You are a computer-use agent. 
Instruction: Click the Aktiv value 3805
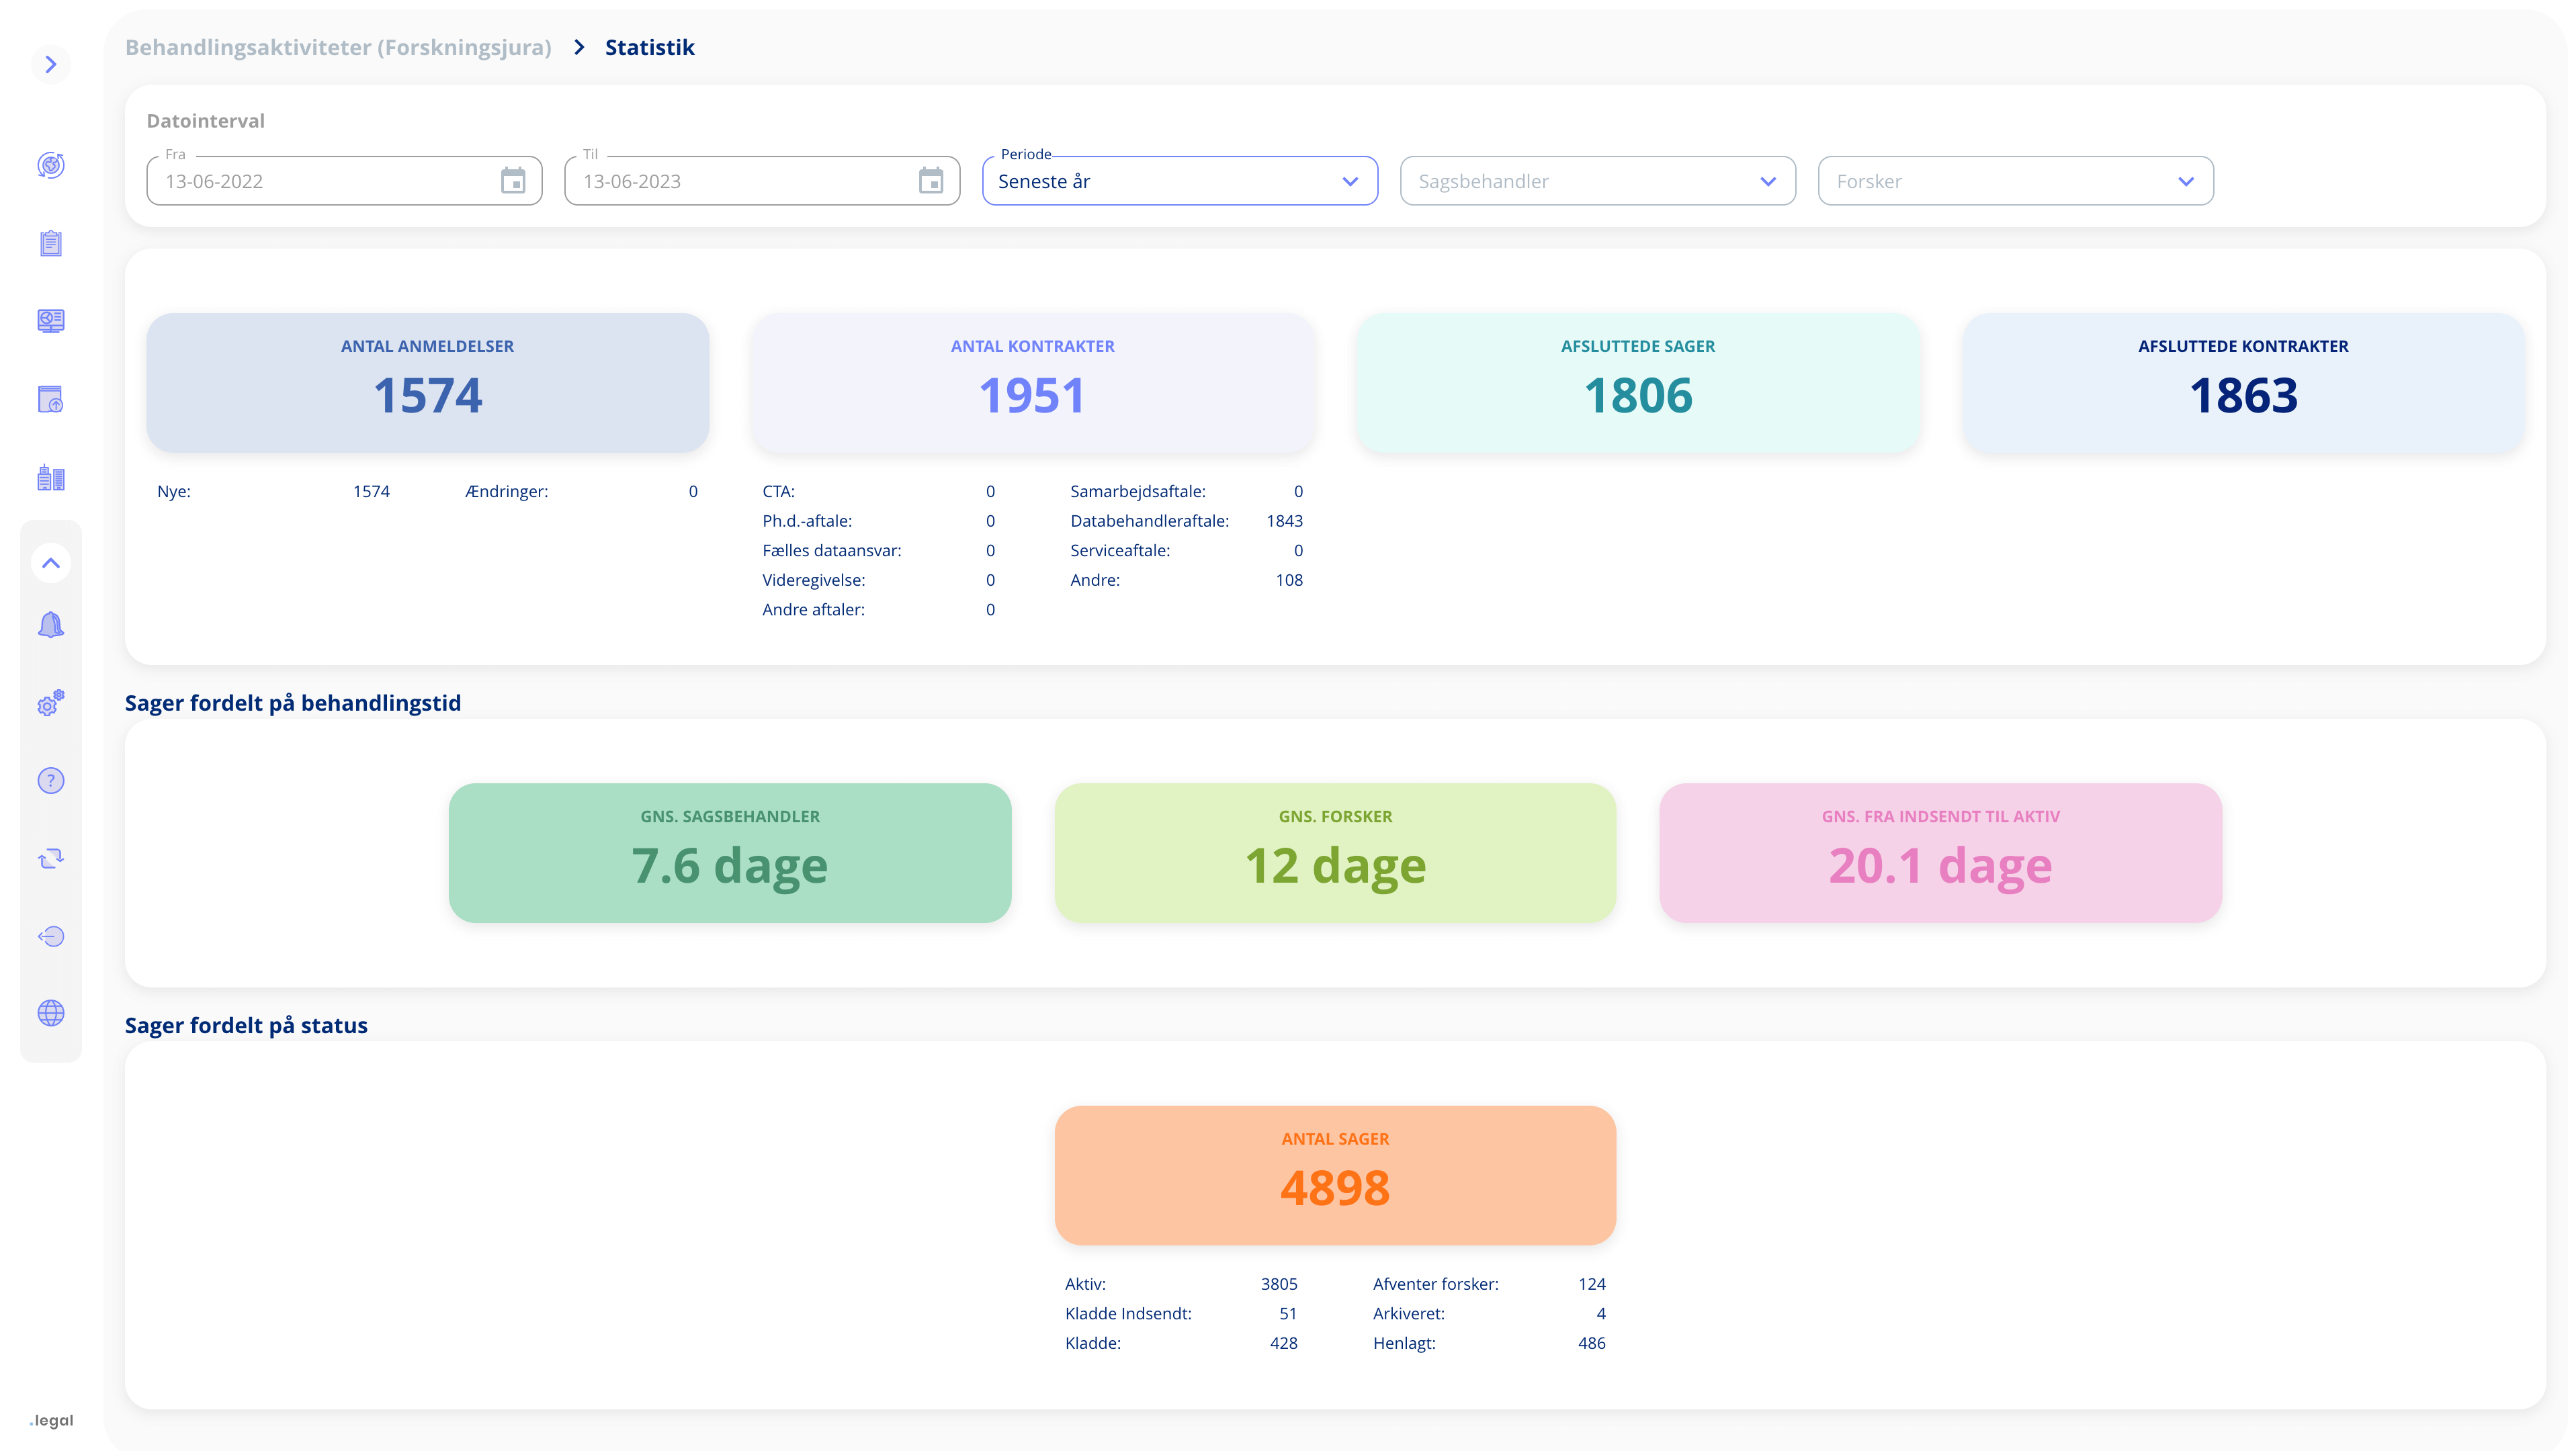(x=1279, y=1284)
